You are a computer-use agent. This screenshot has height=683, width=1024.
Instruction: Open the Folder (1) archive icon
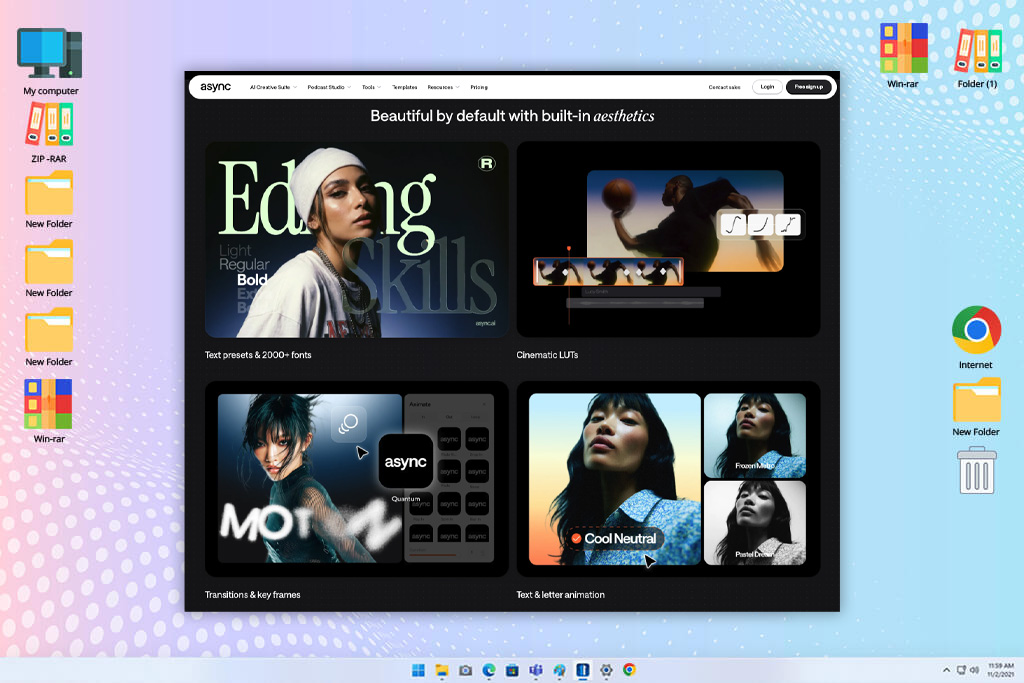(x=978, y=57)
